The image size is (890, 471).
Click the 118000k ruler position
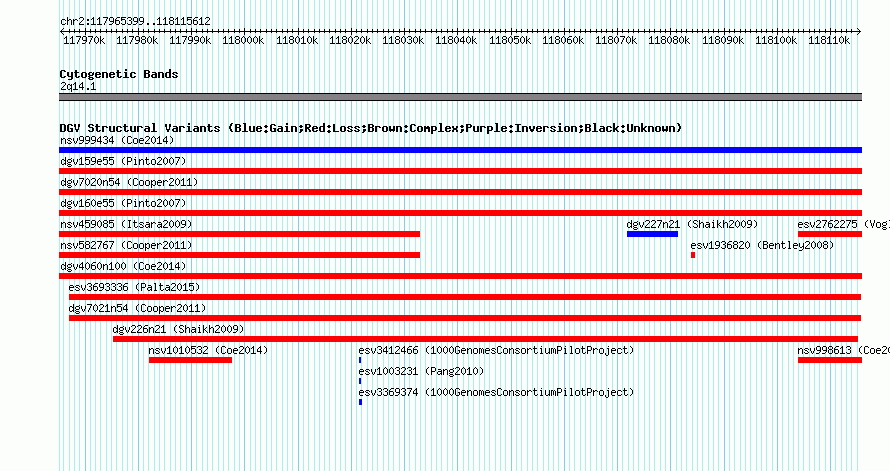(x=244, y=40)
